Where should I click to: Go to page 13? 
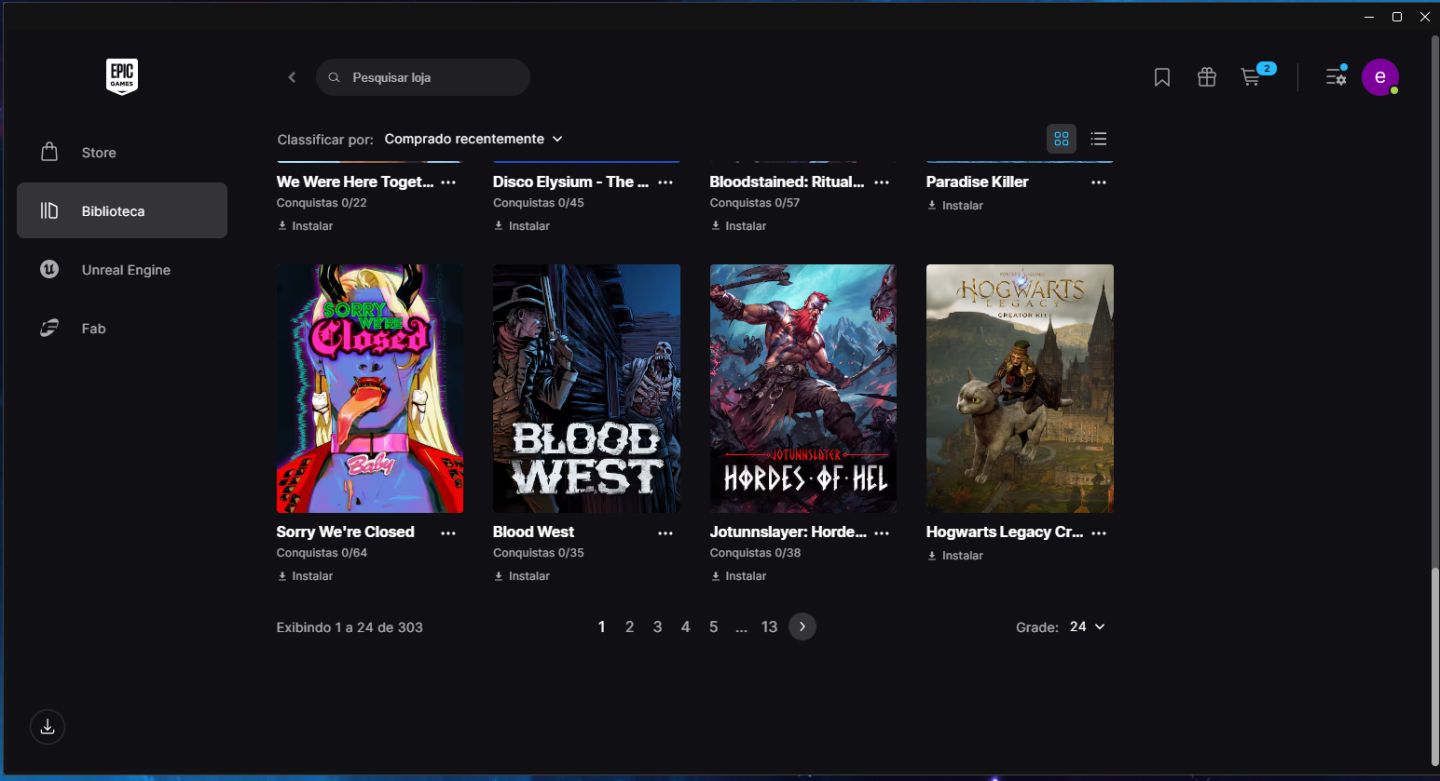(x=769, y=627)
